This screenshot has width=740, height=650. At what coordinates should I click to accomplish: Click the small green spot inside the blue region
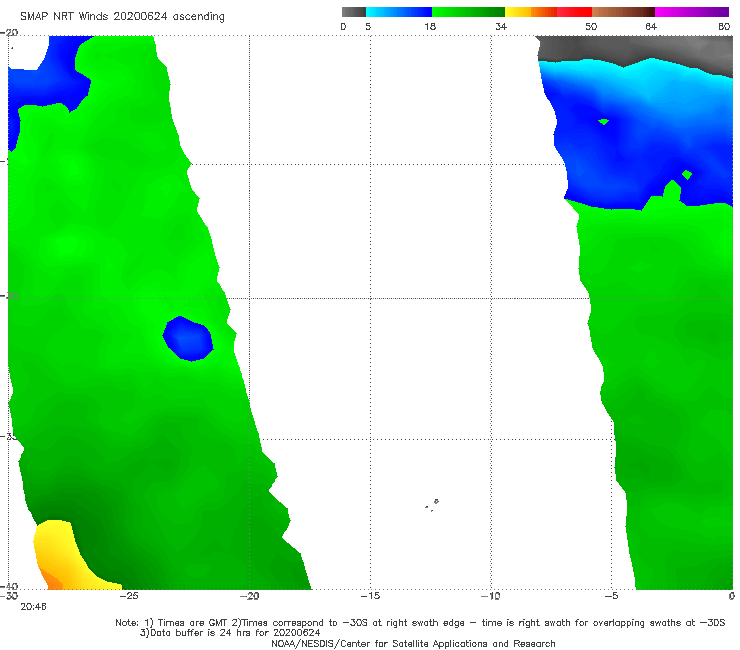click(604, 122)
